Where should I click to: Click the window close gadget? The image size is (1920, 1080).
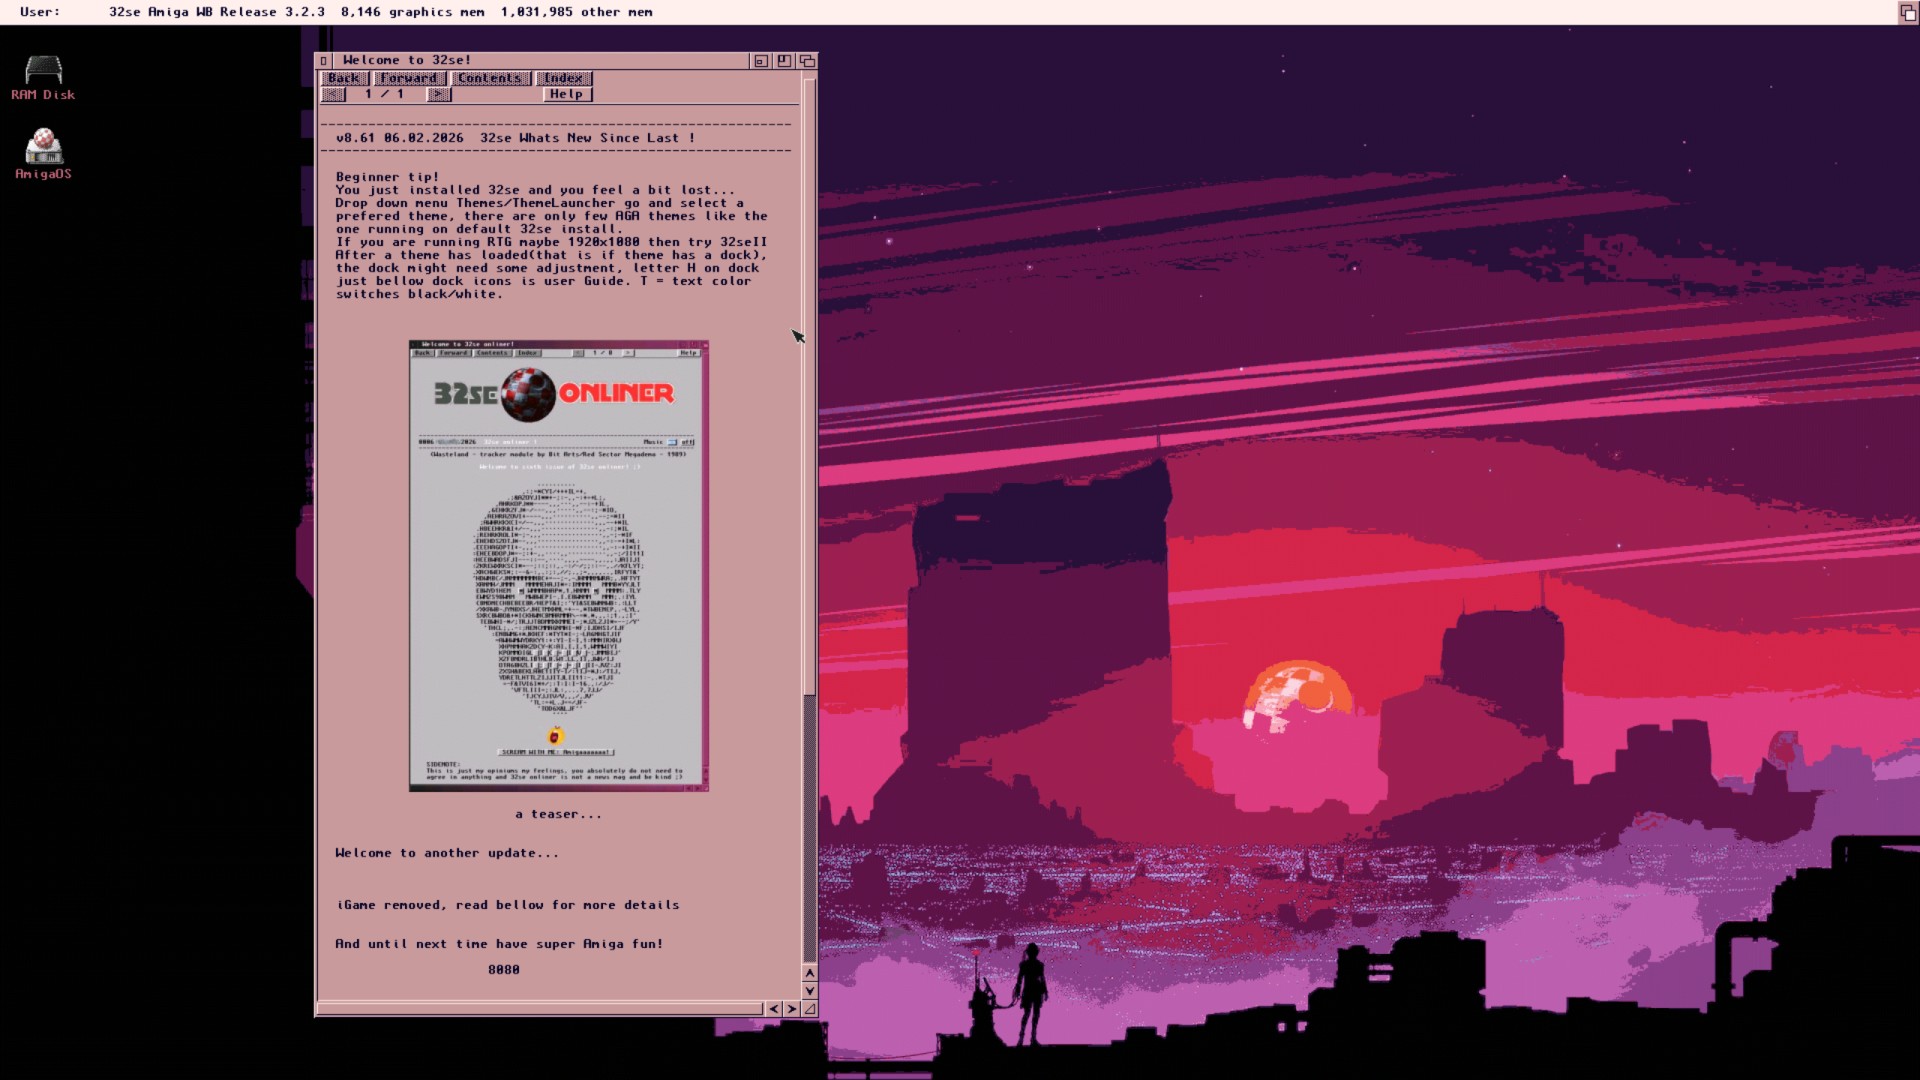[324, 61]
